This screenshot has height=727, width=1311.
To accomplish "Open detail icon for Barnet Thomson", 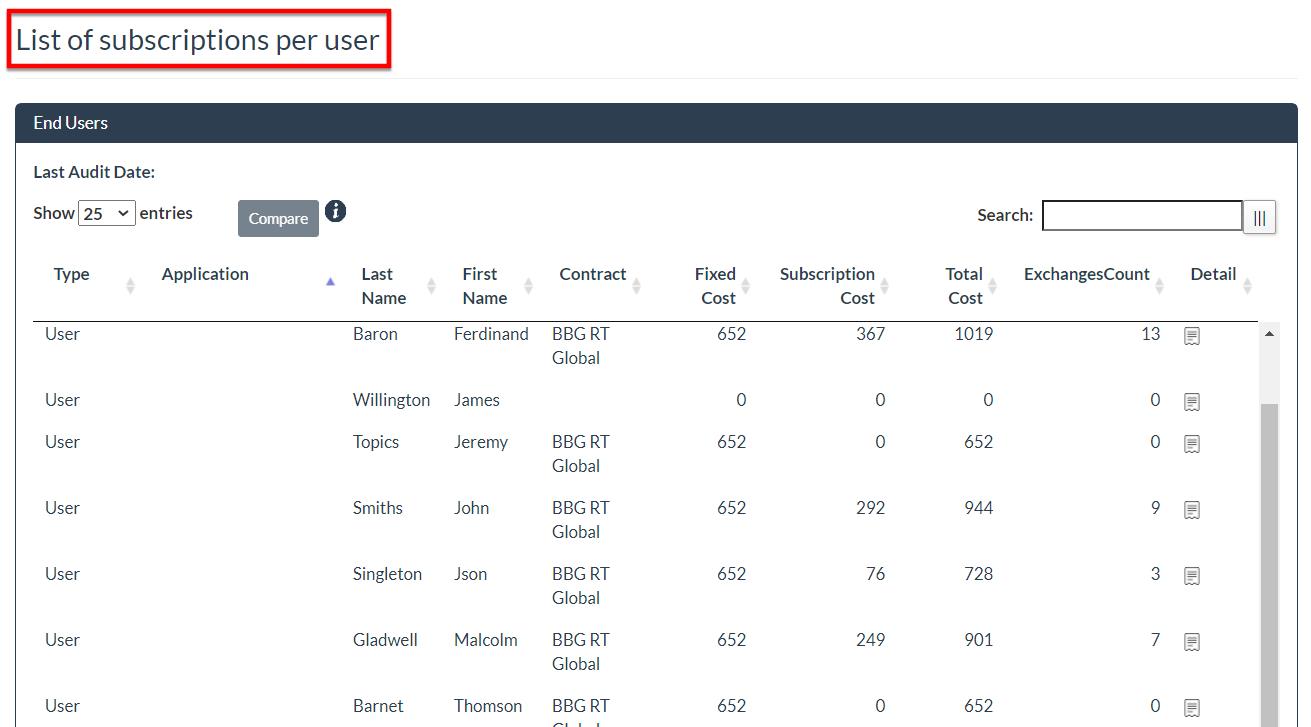I will (x=1191, y=708).
